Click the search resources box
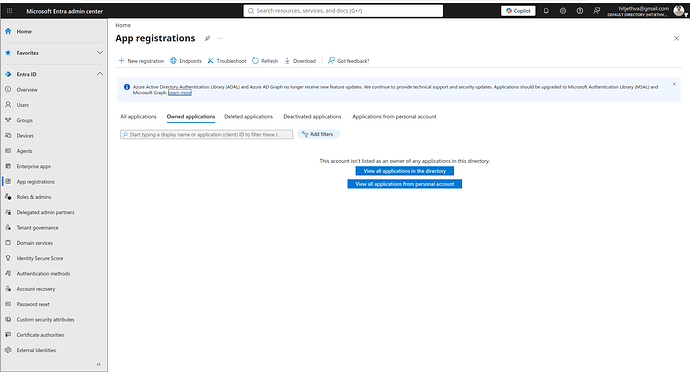 343,11
